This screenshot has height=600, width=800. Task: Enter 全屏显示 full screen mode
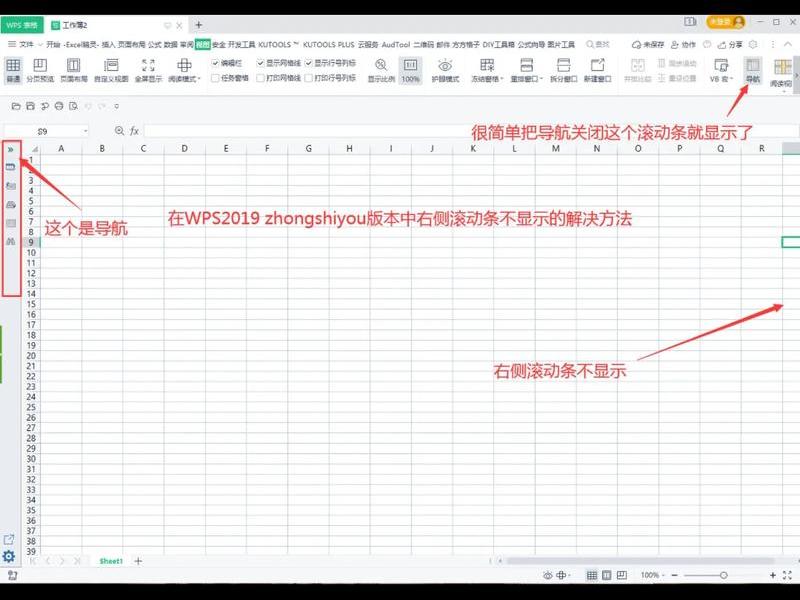pyautogui.click(x=148, y=70)
